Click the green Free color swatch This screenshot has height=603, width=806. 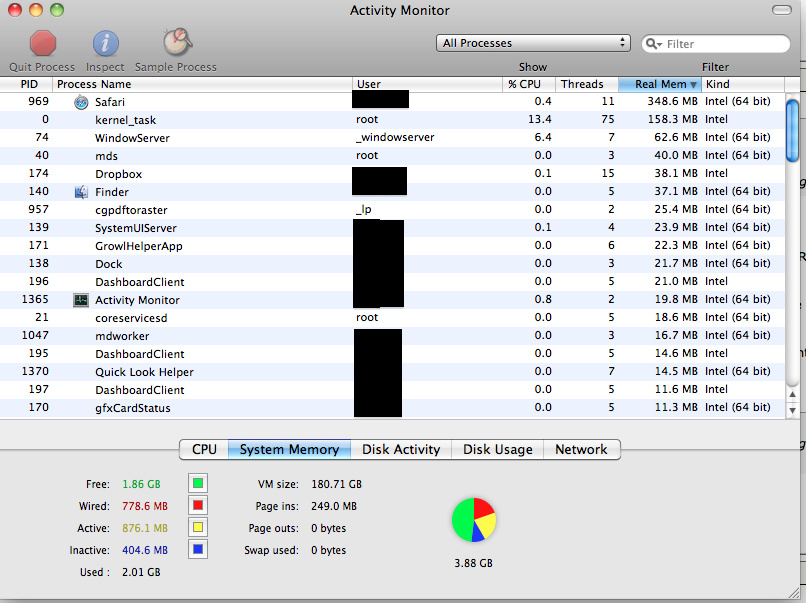198,484
